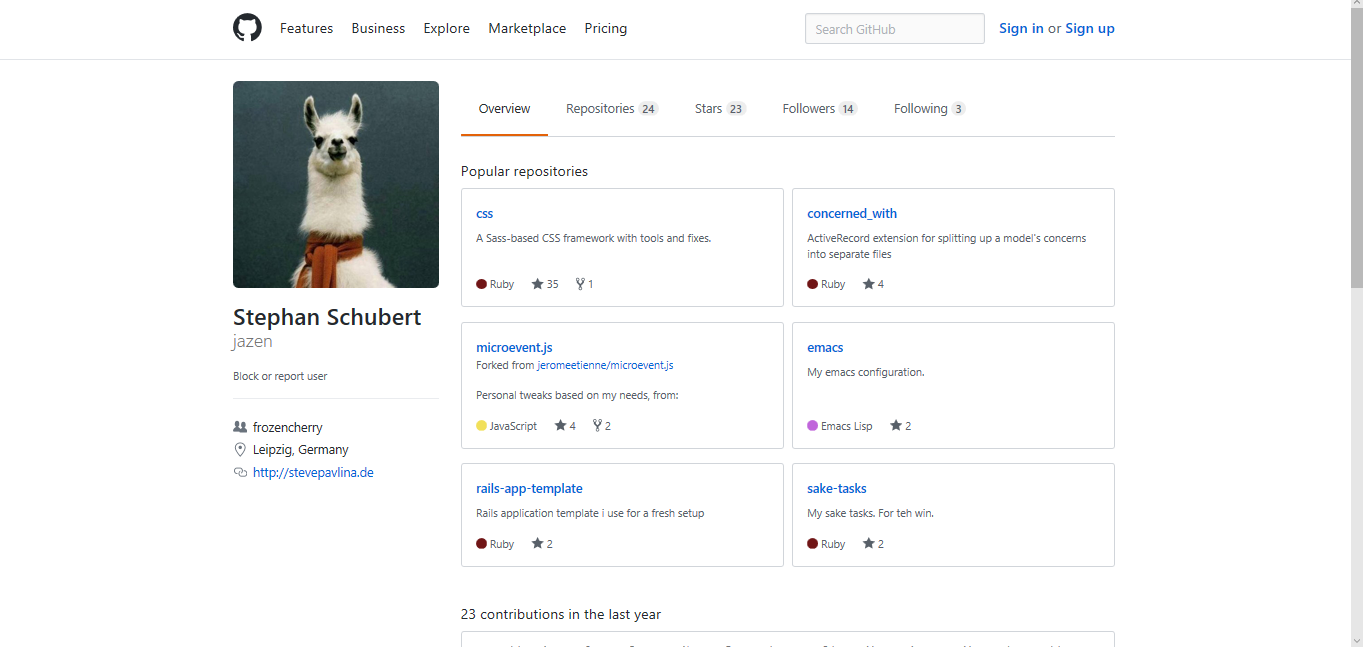Click the llama profile avatar image
Image resolution: width=1363 pixels, height=647 pixels.
point(336,184)
